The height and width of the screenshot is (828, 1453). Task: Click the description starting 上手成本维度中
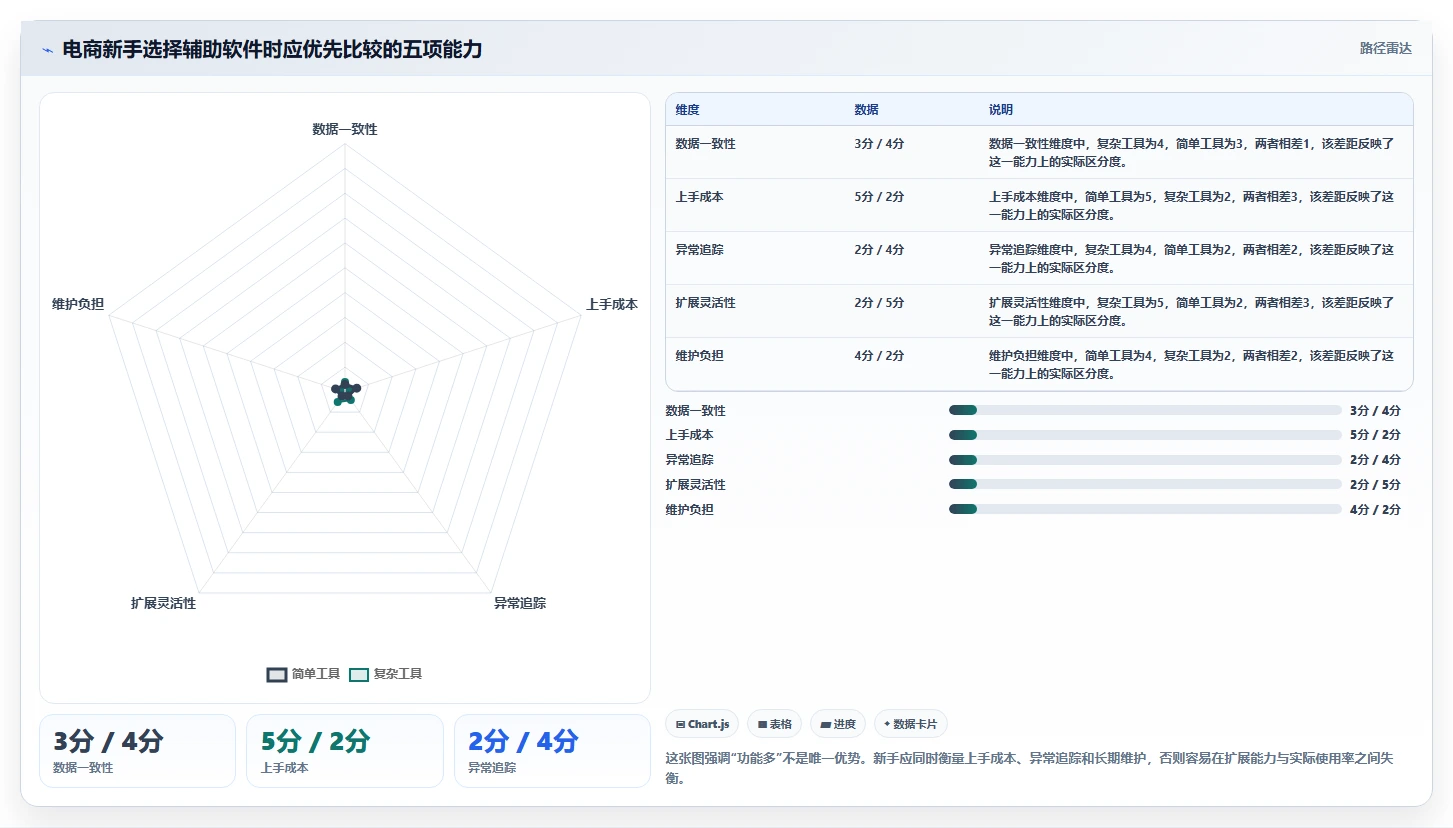point(1191,205)
